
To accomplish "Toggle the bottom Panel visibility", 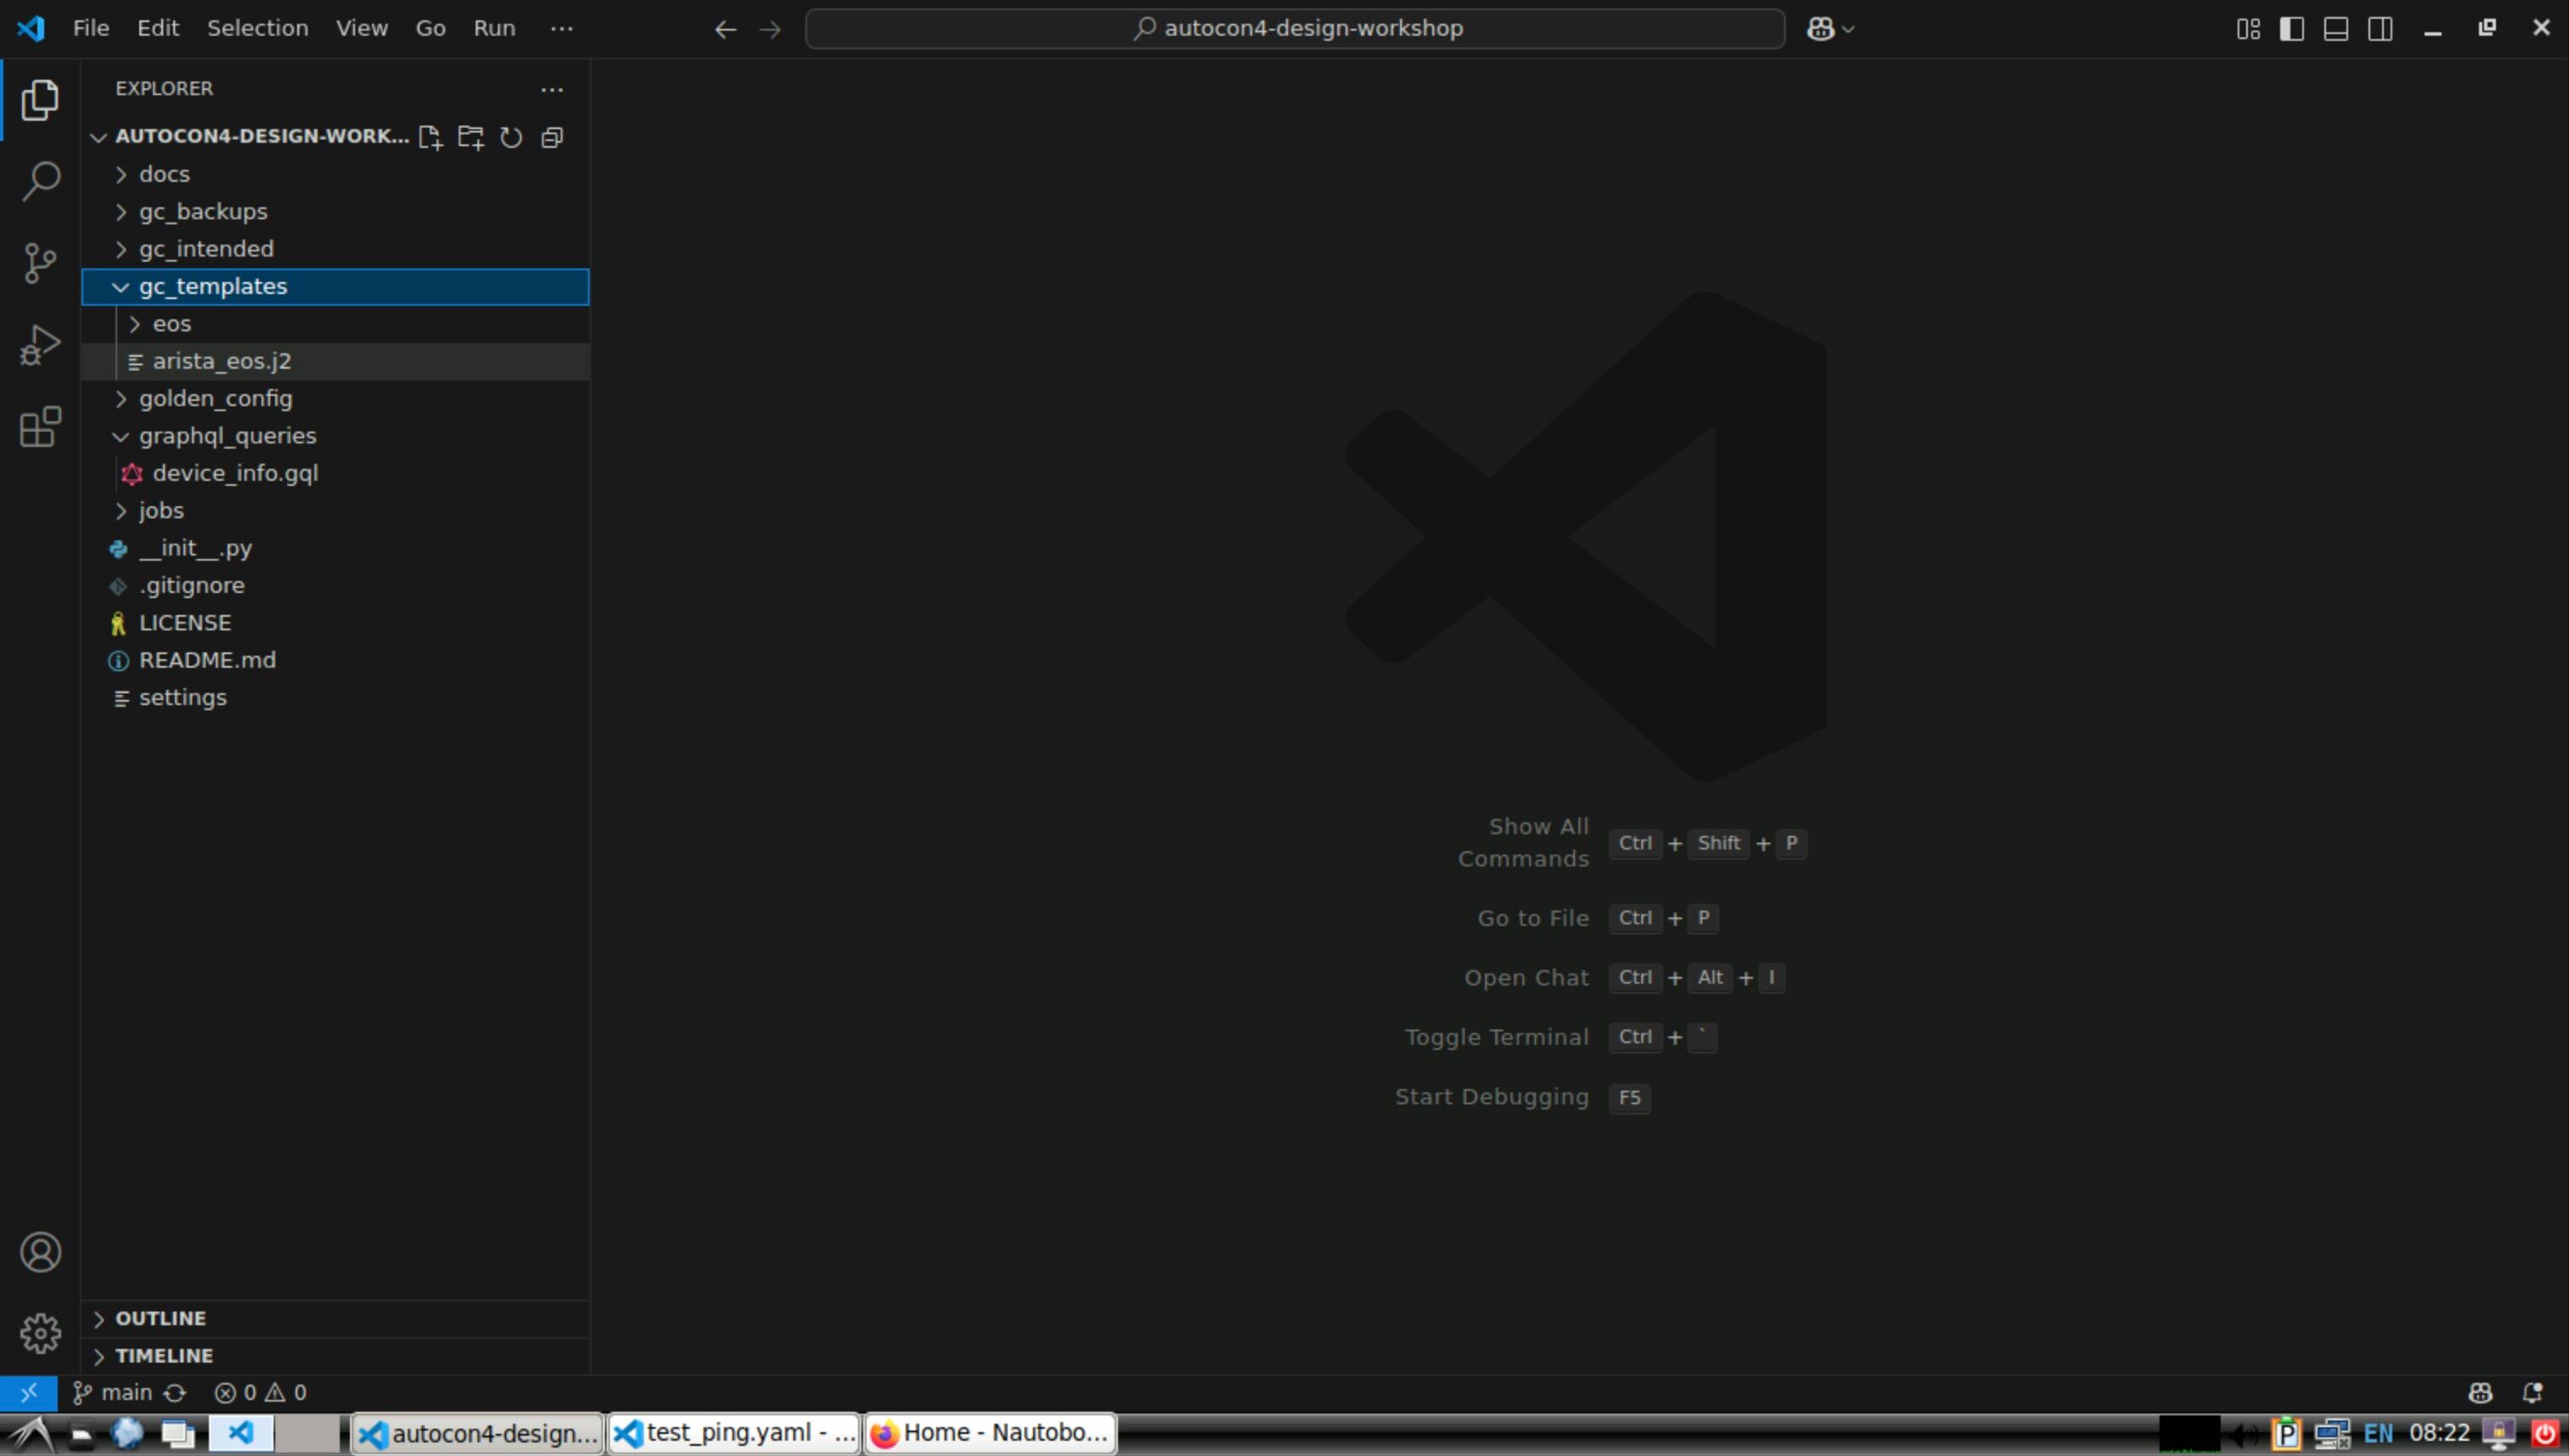I will coord(2335,29).
